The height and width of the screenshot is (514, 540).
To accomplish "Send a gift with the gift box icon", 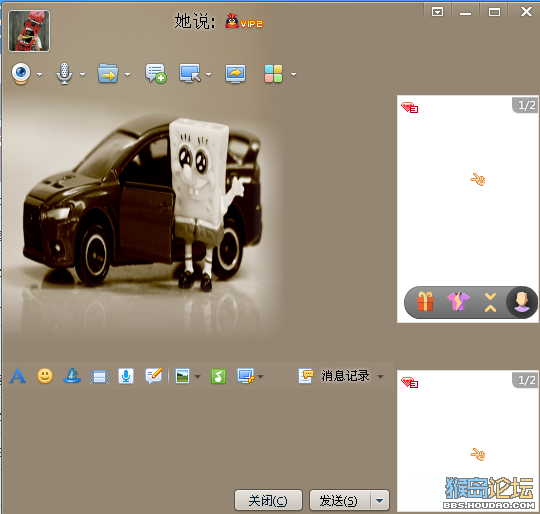I will [425, 302].
